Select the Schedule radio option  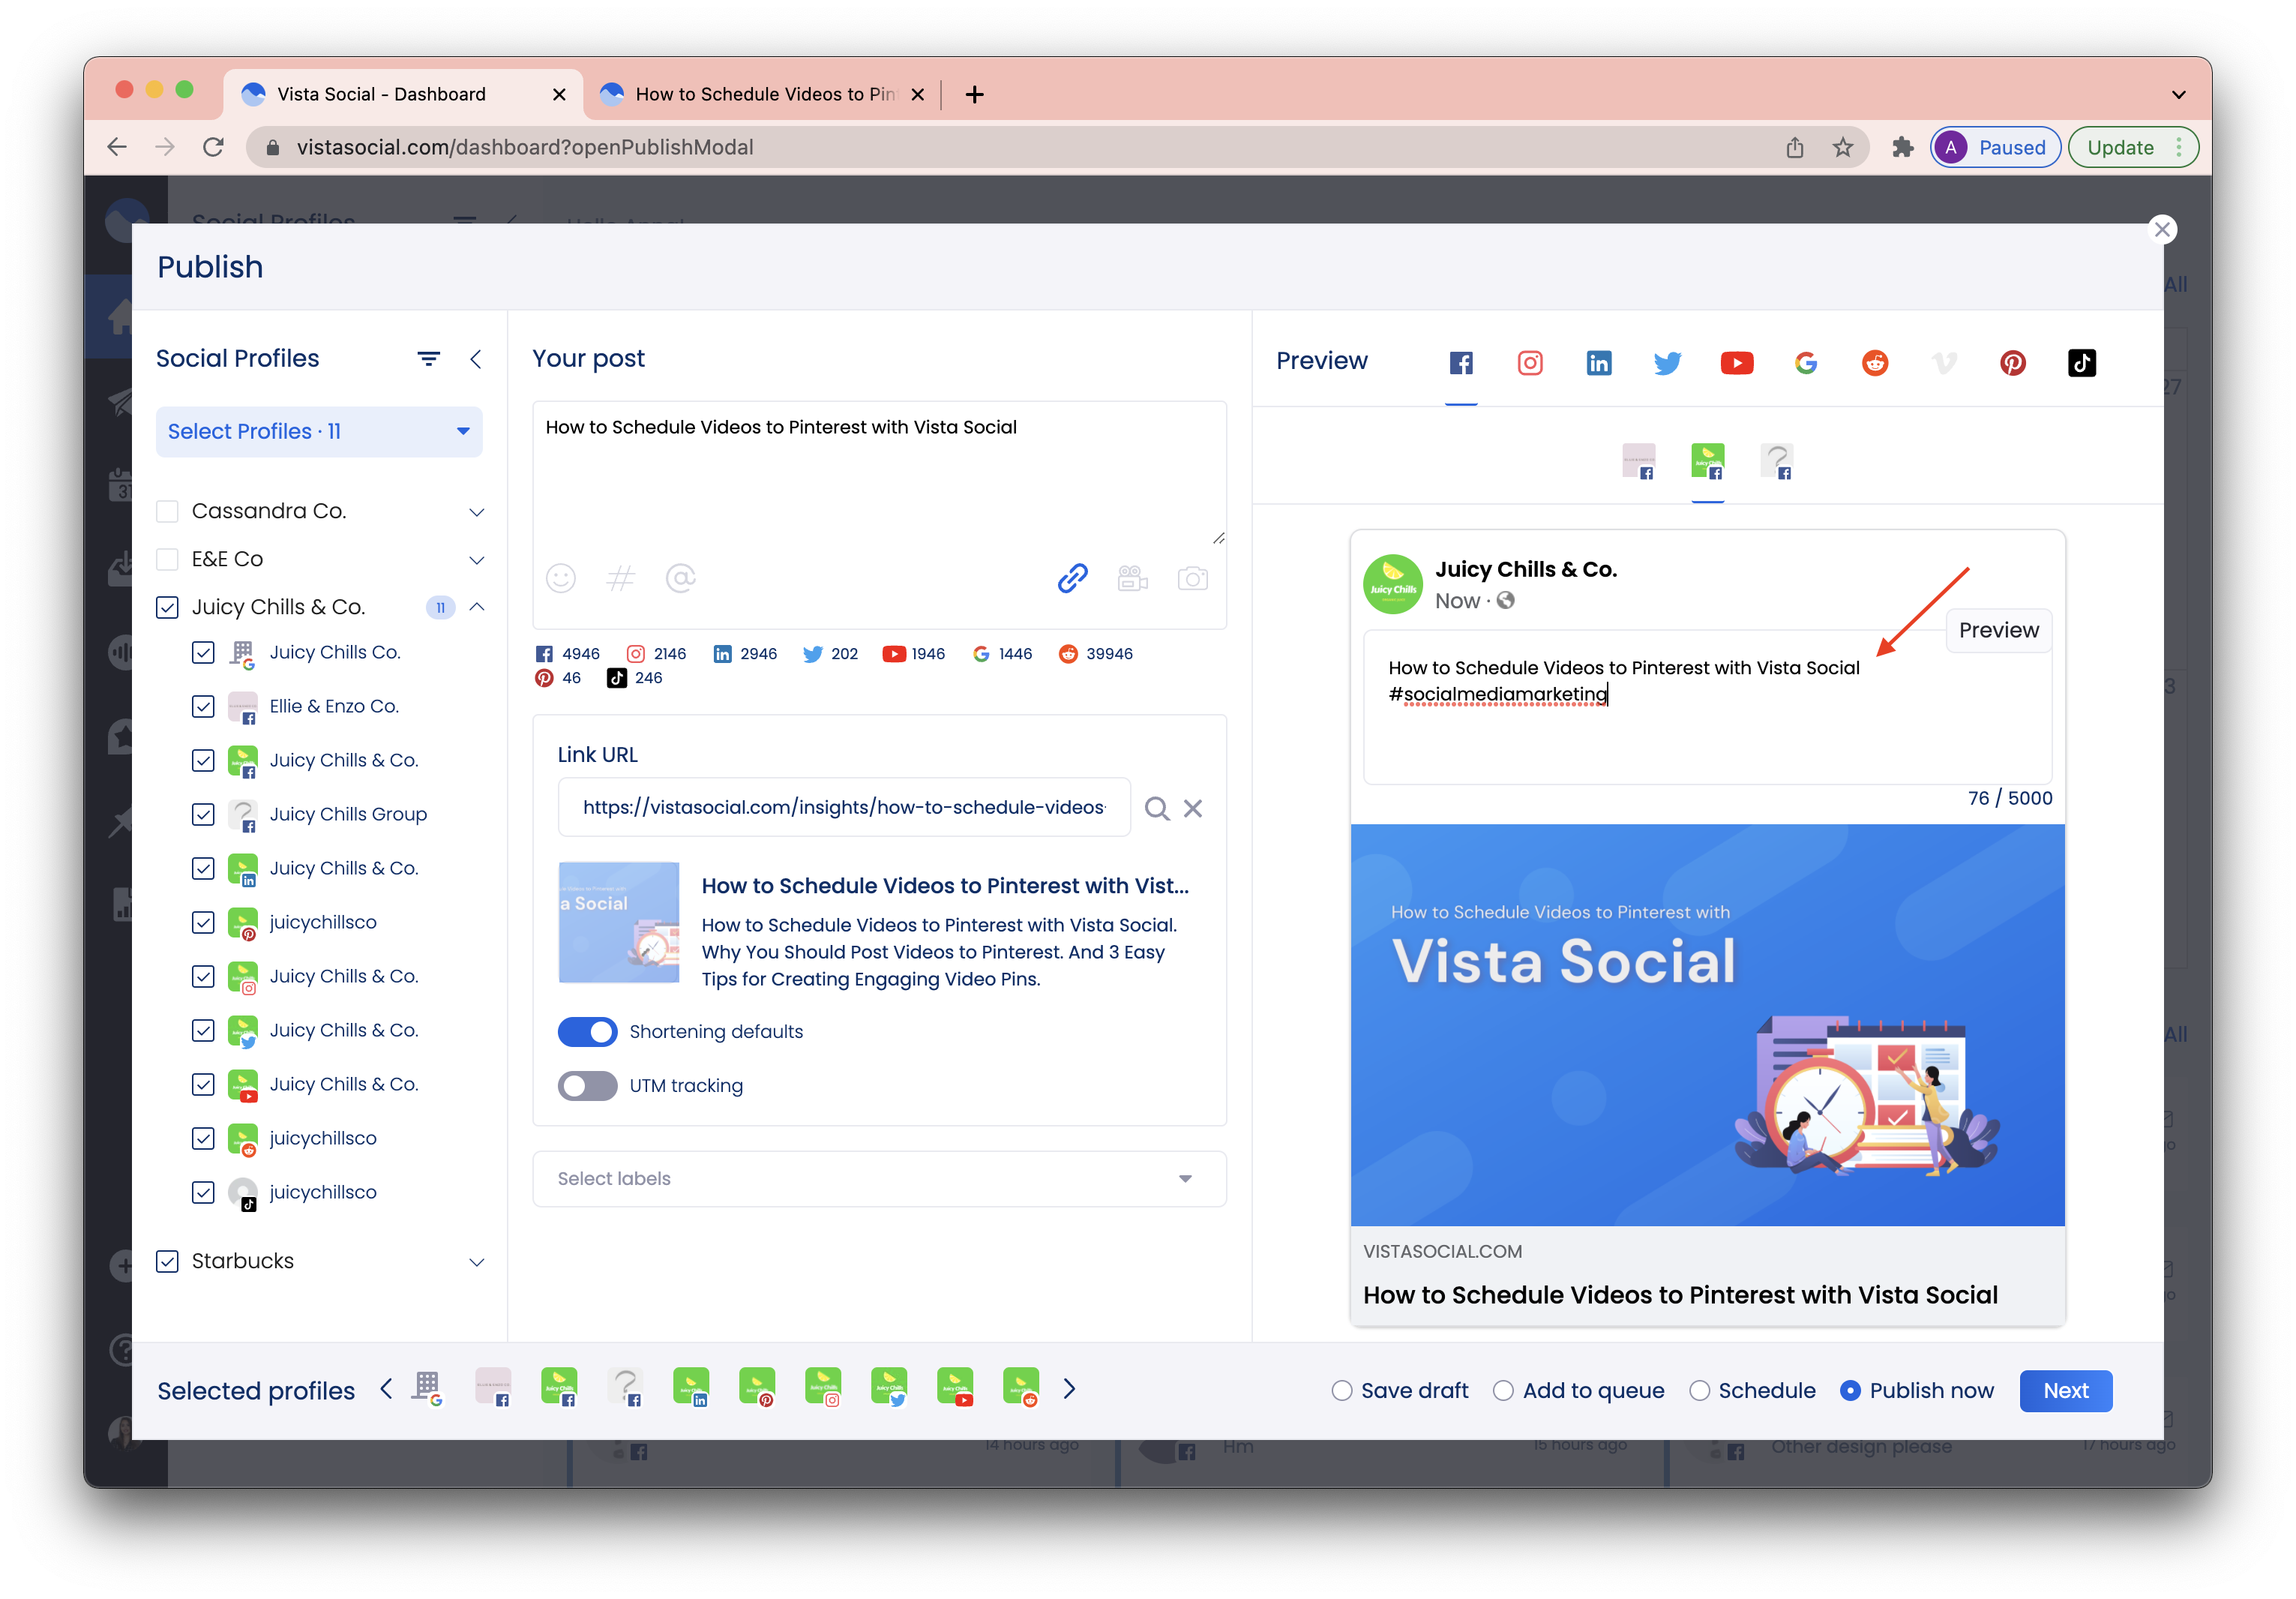coord(1699,1391)
